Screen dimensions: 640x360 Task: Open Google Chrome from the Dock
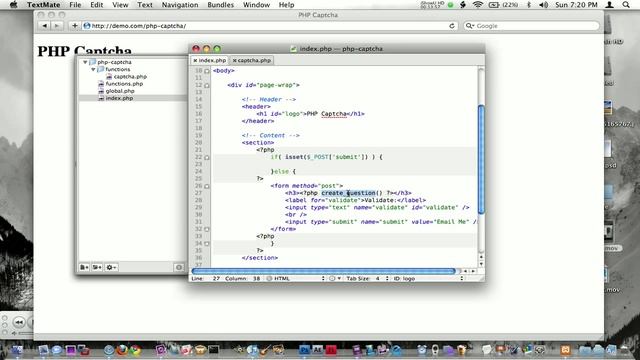click(x=135, y=350)
